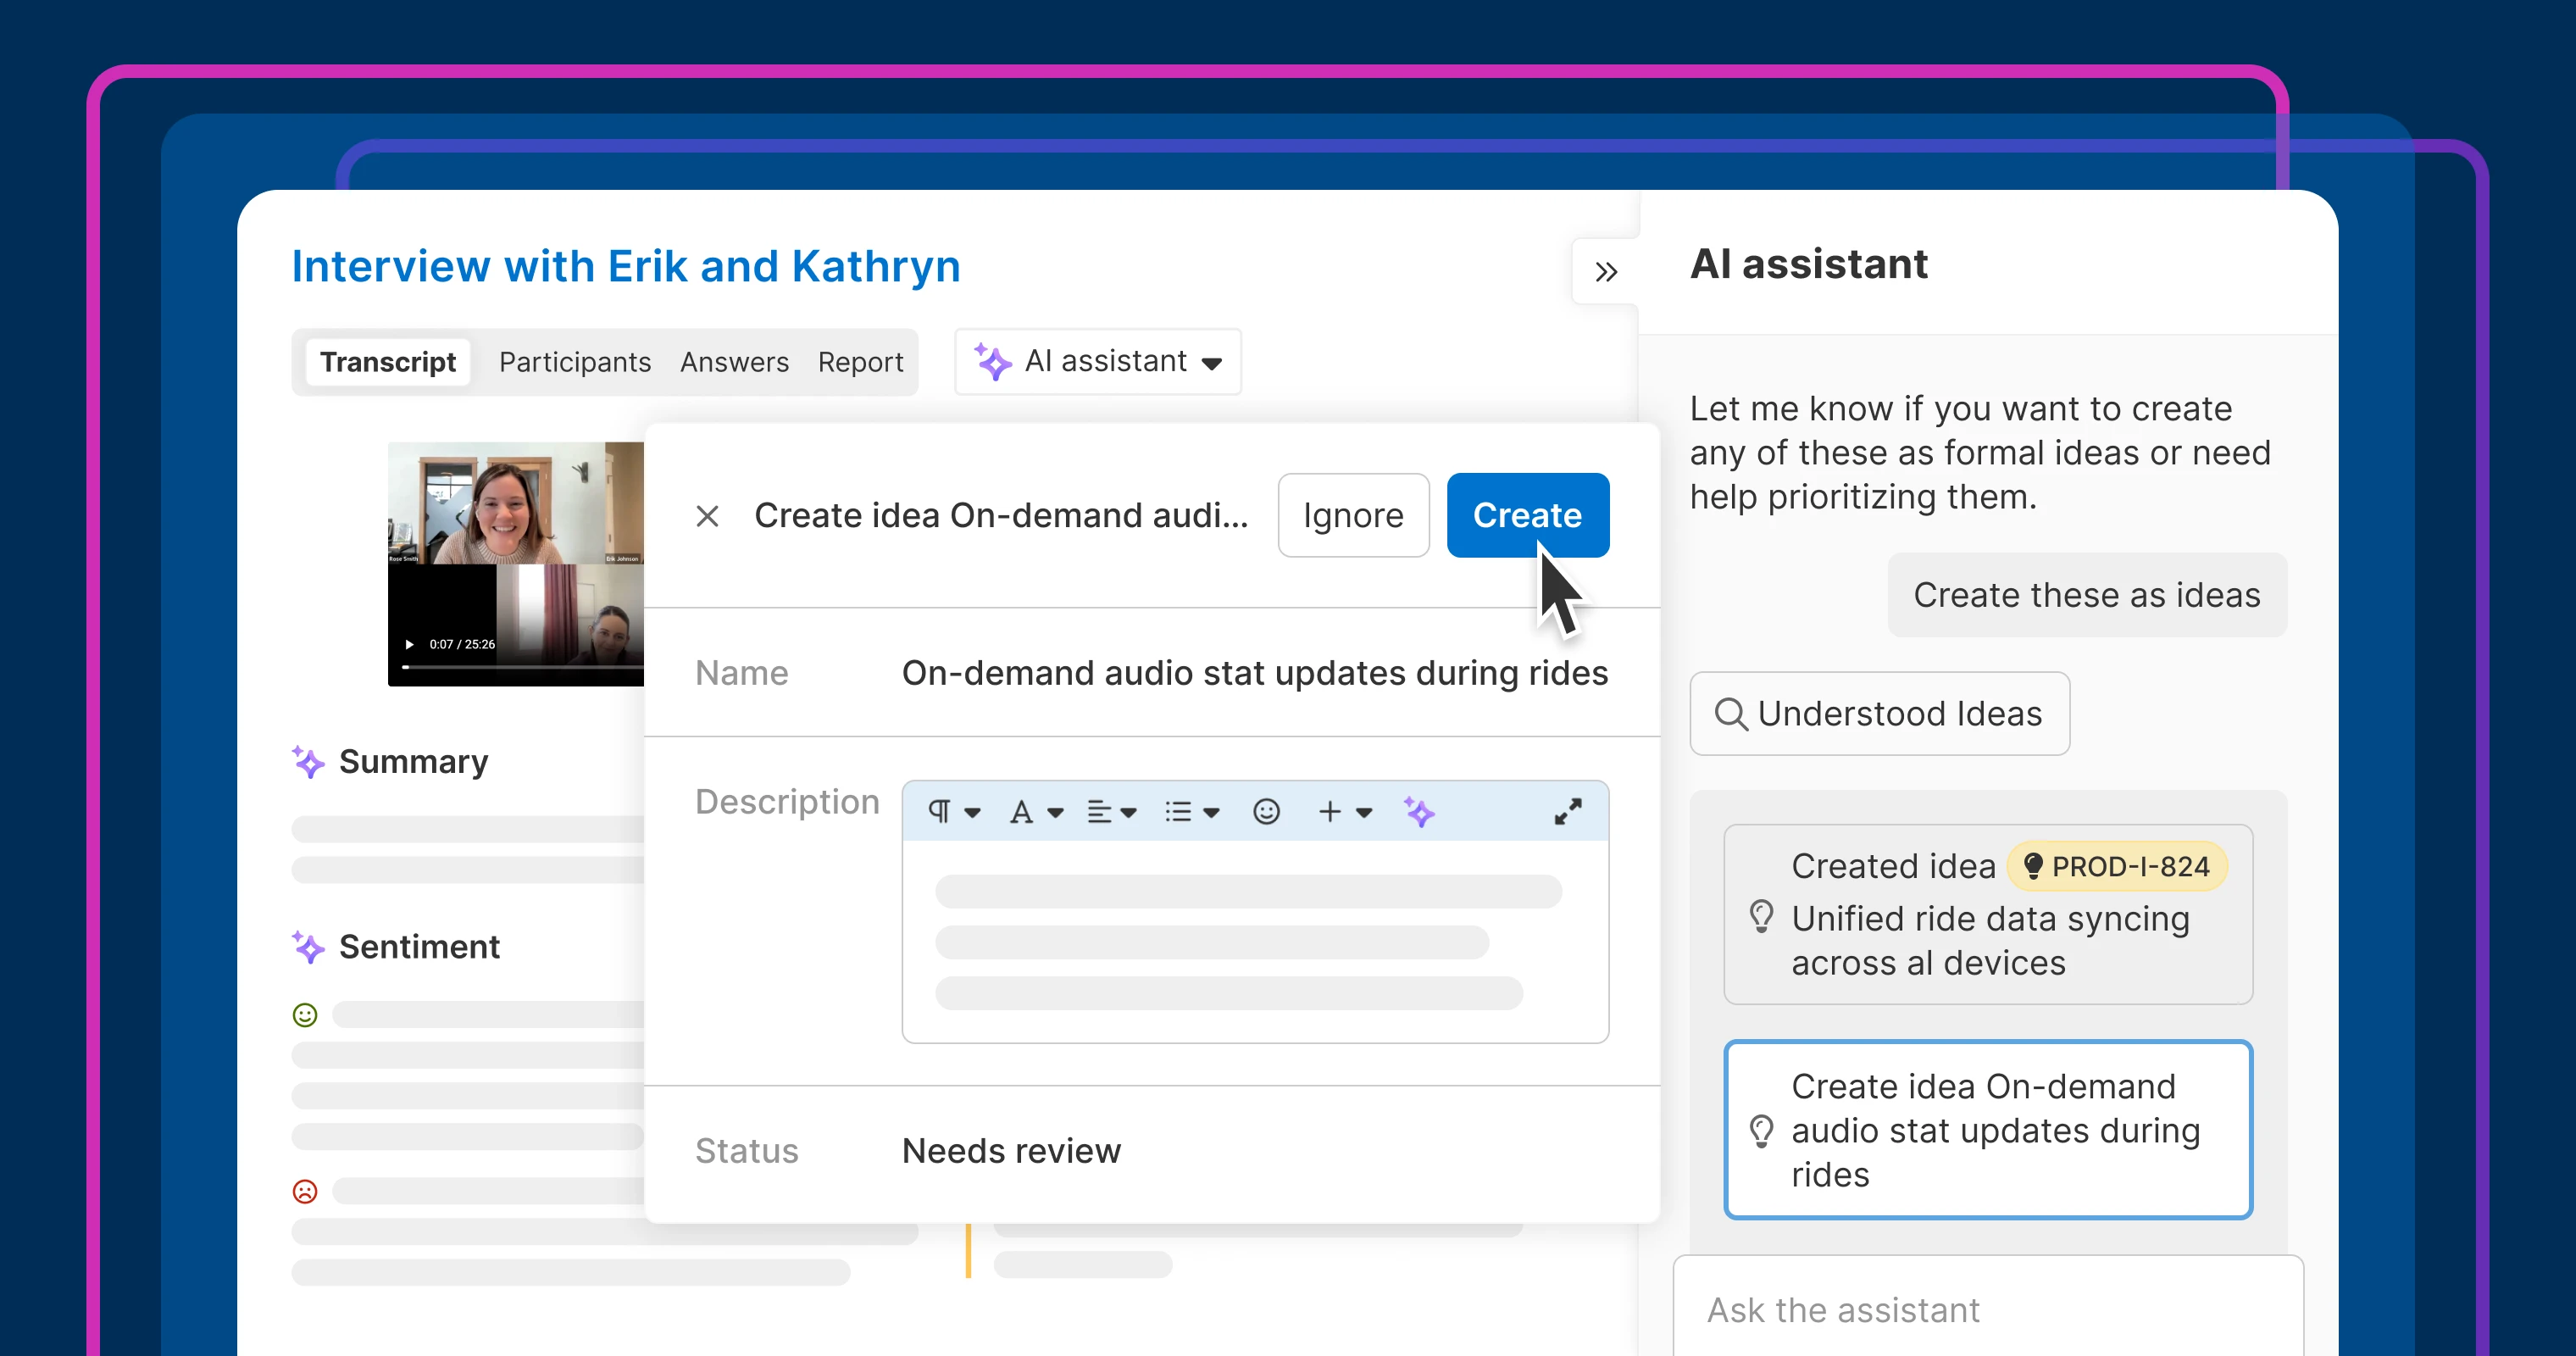Viewport: 2576px width, 1356px height.
Task: Click the Create these as ideas suggestion
Action: pos(2086,595)
